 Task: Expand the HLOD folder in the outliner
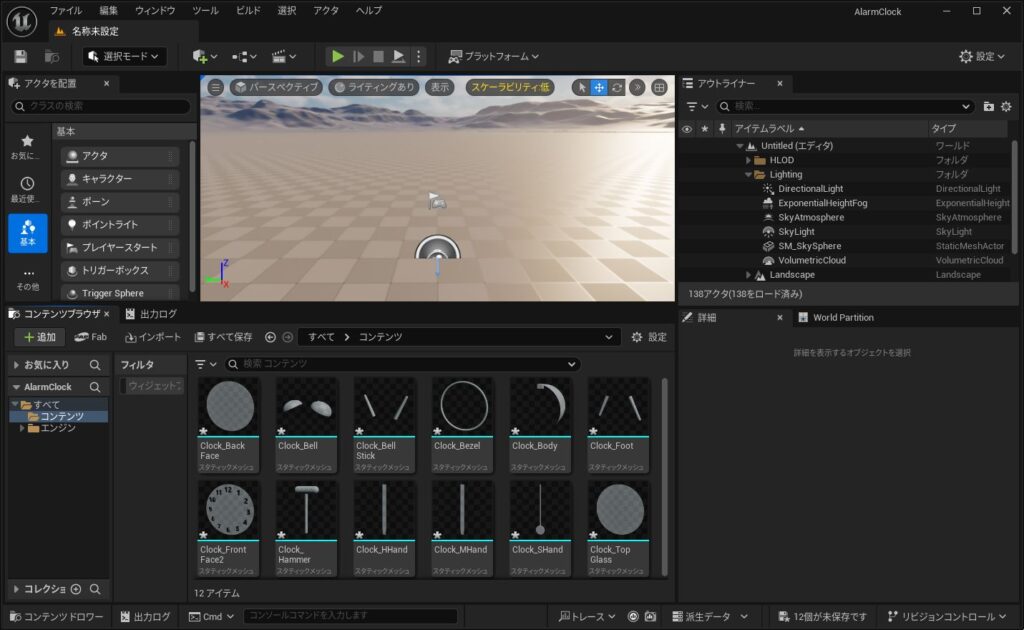tap(748, 160)
